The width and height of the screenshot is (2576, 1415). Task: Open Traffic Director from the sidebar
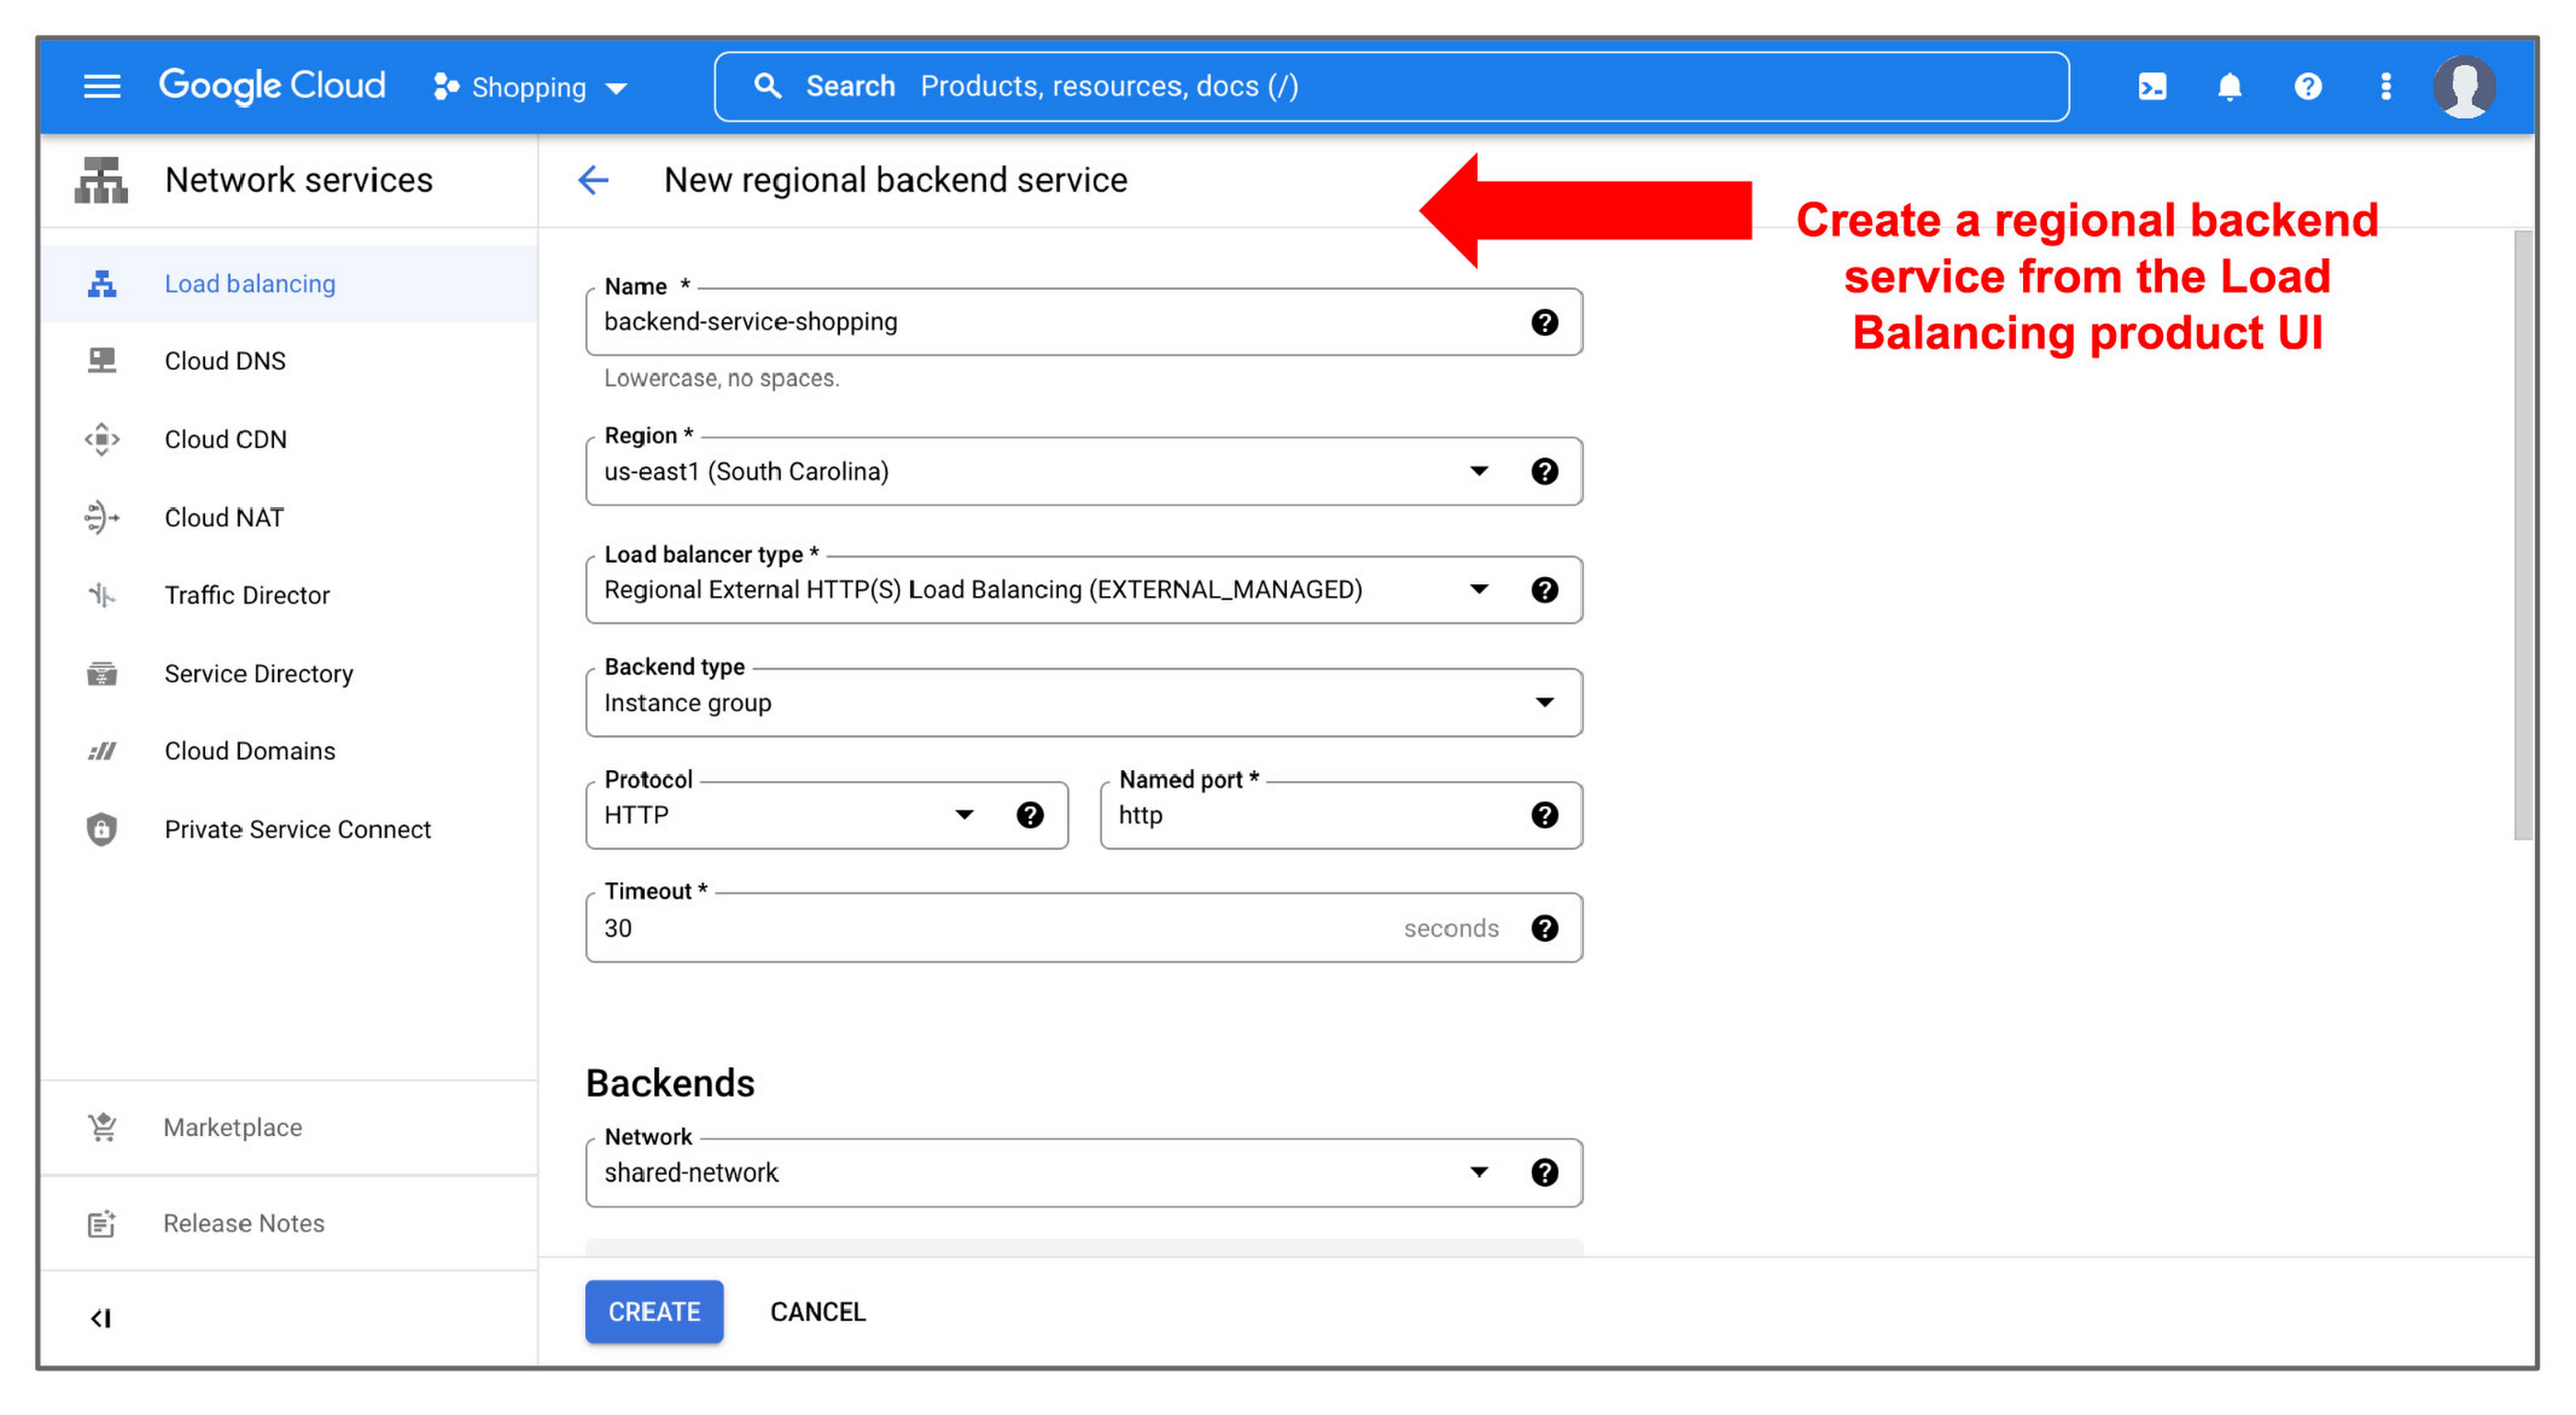pyautogui.click(x=289, y=595)
